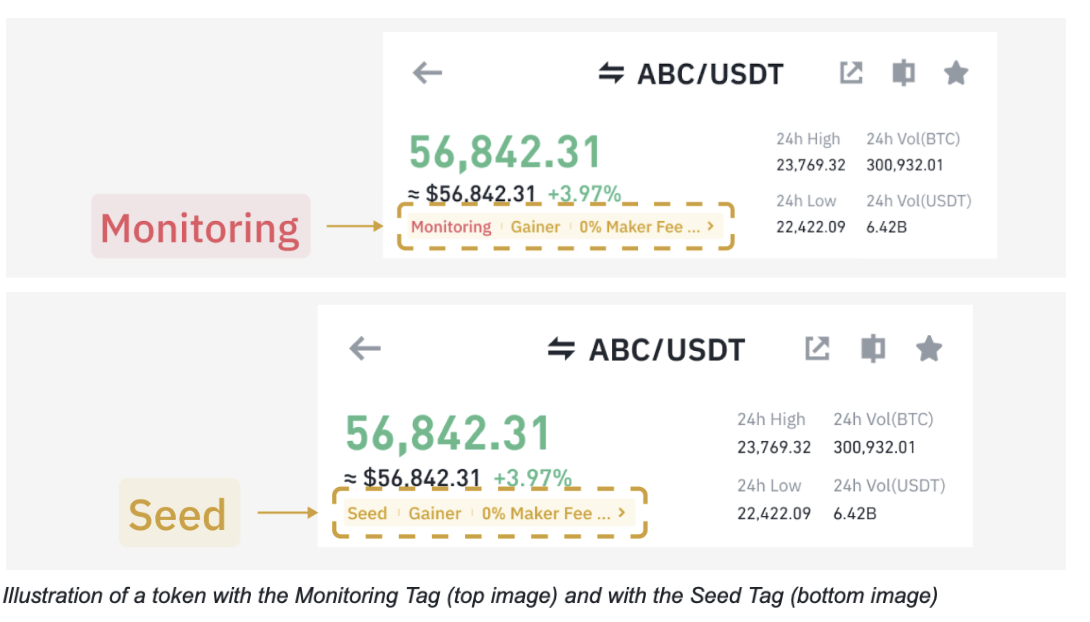Click the large yellow Seed label
This screenshot has width=1090, height=622.
coord(178,514)
